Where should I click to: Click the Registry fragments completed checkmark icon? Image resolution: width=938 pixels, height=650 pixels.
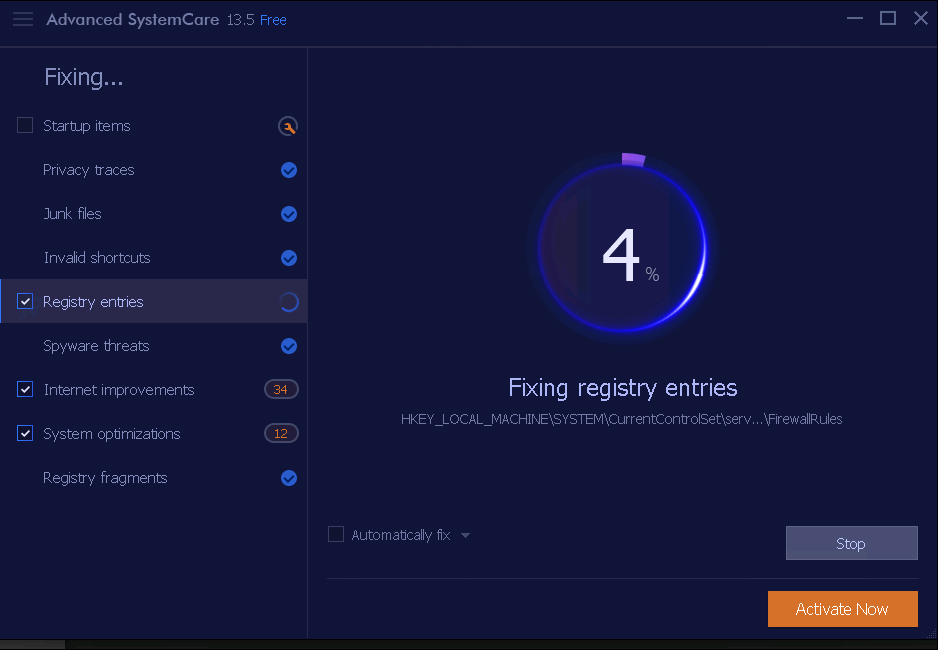click(289, 478)
